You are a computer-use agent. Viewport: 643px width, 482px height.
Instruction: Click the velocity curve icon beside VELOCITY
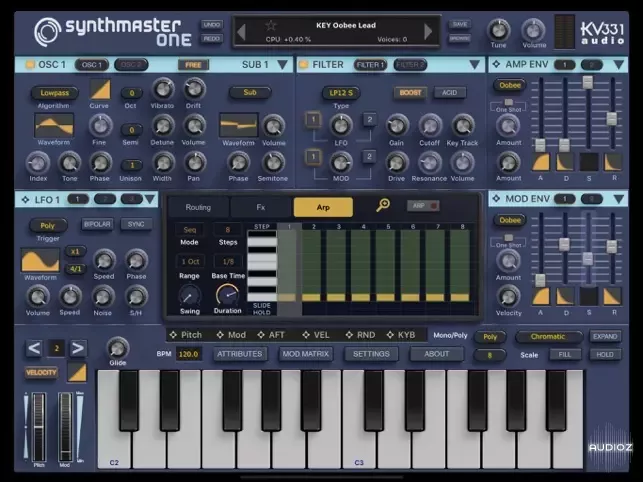(77, 373)
